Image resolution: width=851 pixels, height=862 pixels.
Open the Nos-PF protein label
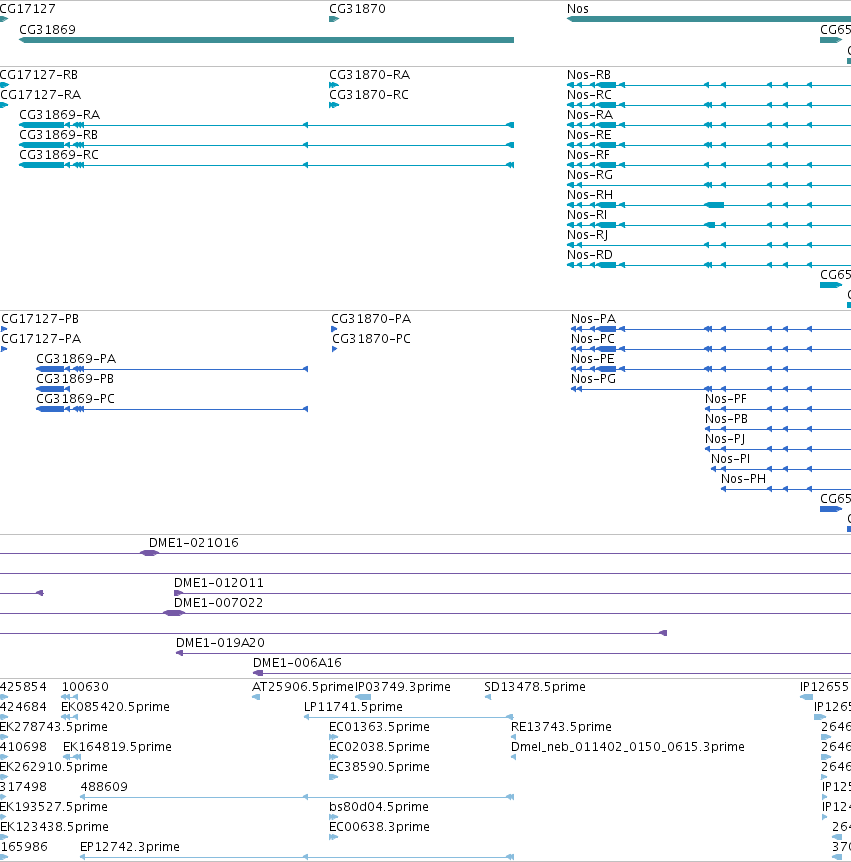point(726,399)
